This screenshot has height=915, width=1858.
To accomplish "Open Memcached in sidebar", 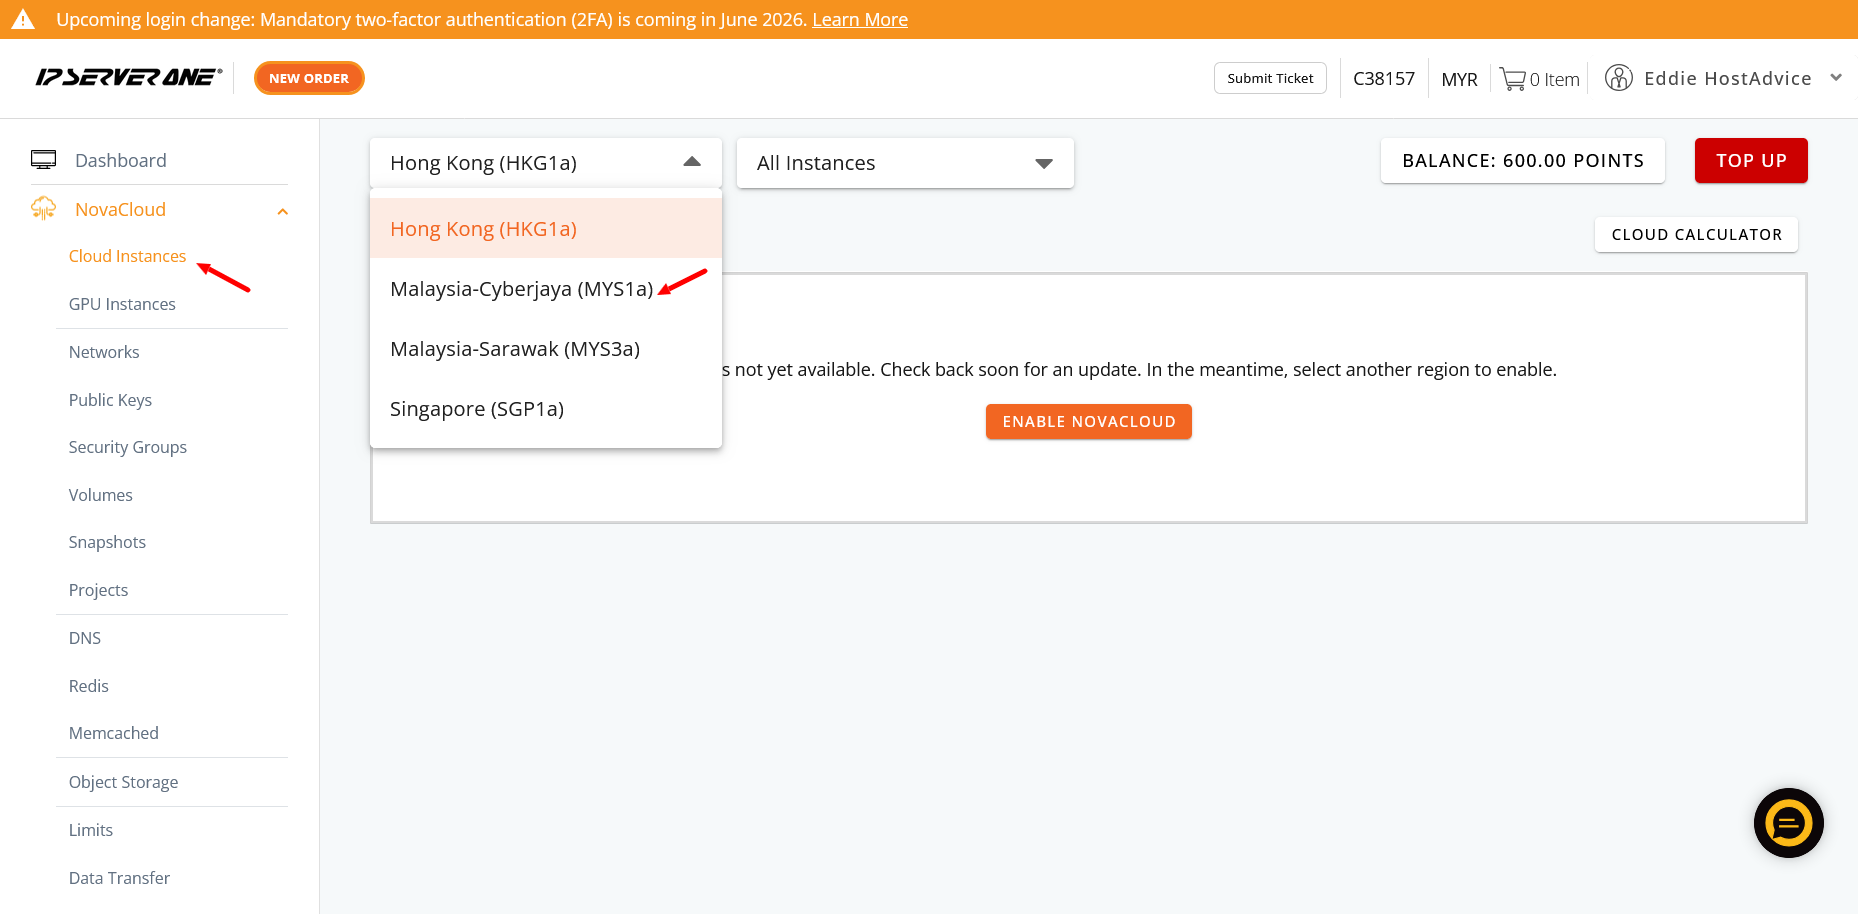I will [x=114, y=733].
